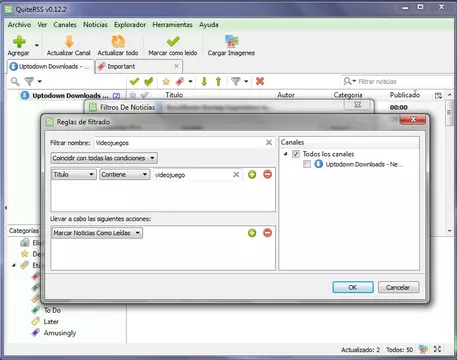This screenshot has height=360, width=457.
Task: Add a condition with the green plus
Action: click(252, 174)
